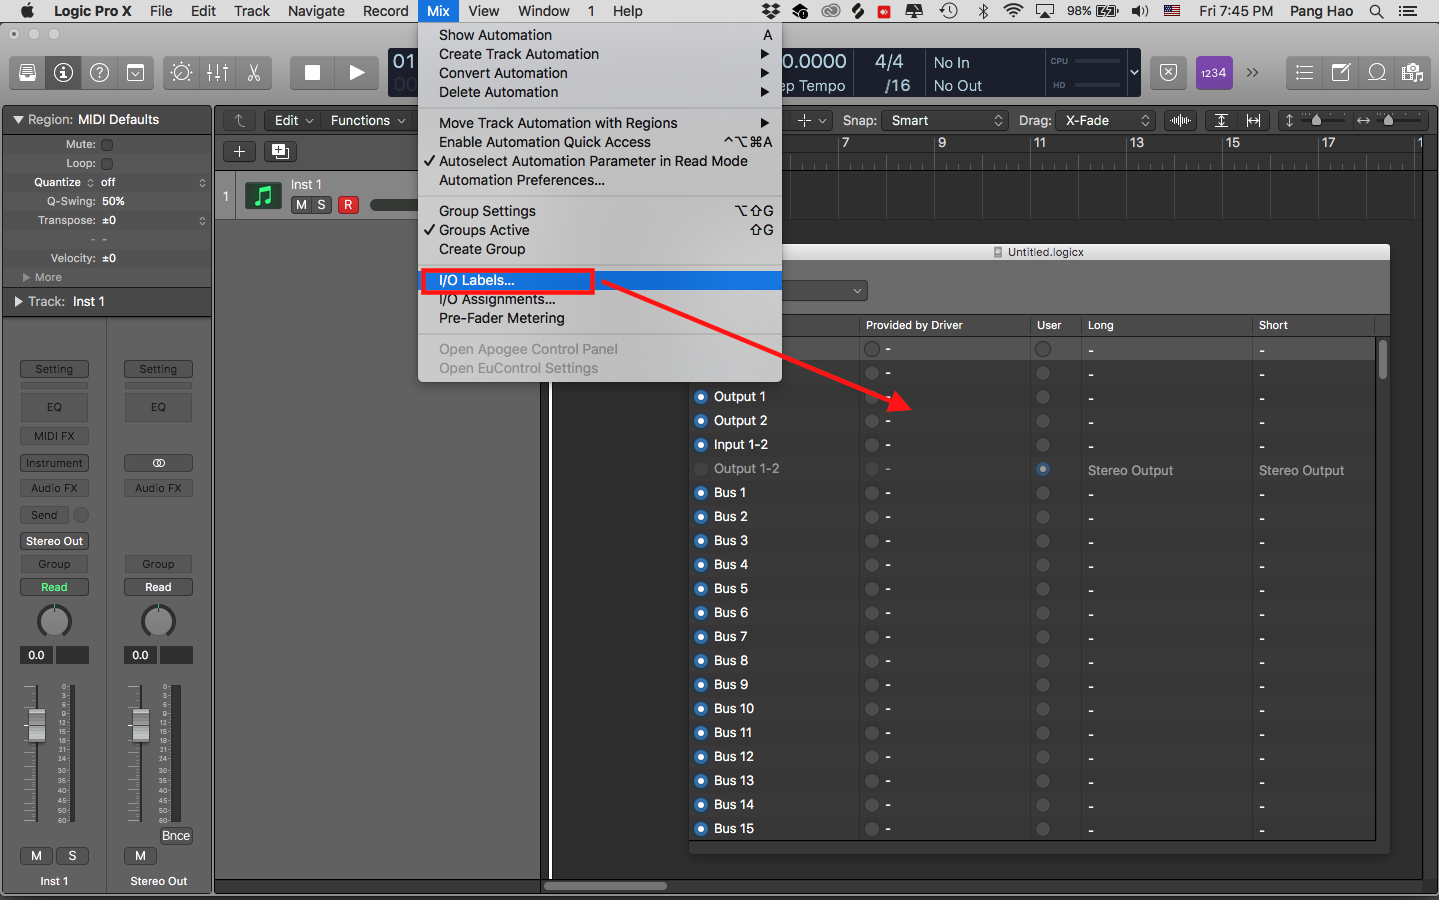Open the Functions dropdown menu
The image size is (1439, 900).
(x=368, y=120)
